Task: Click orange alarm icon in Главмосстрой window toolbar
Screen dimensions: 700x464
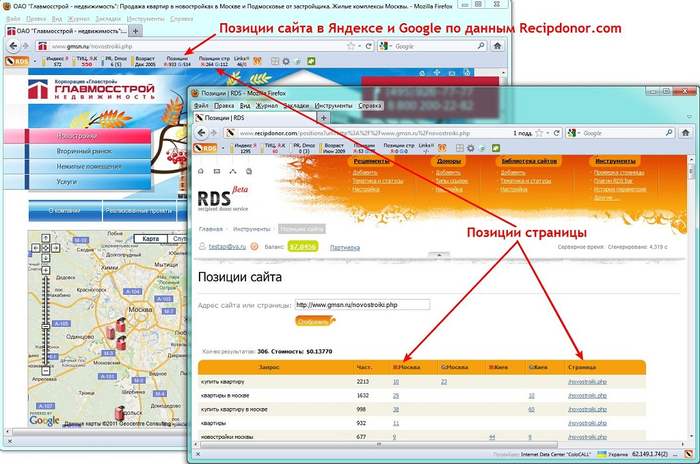Action: point(257,61)
